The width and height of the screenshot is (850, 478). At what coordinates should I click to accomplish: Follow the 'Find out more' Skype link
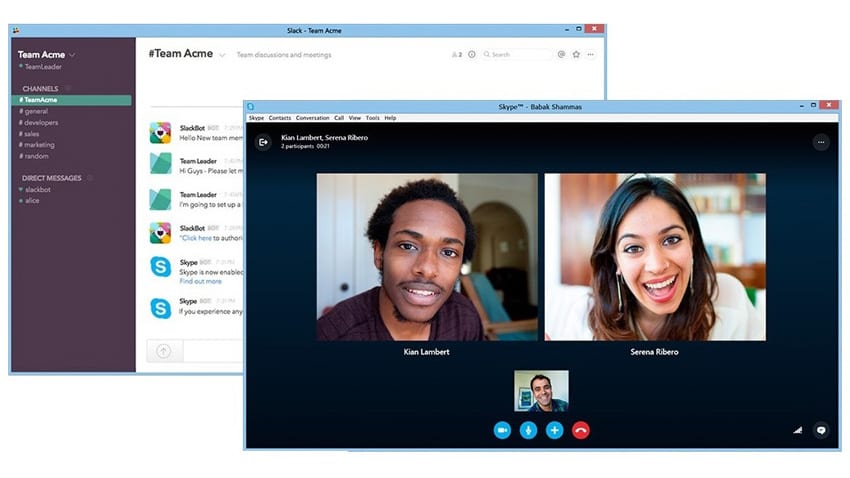pos(201,281)
